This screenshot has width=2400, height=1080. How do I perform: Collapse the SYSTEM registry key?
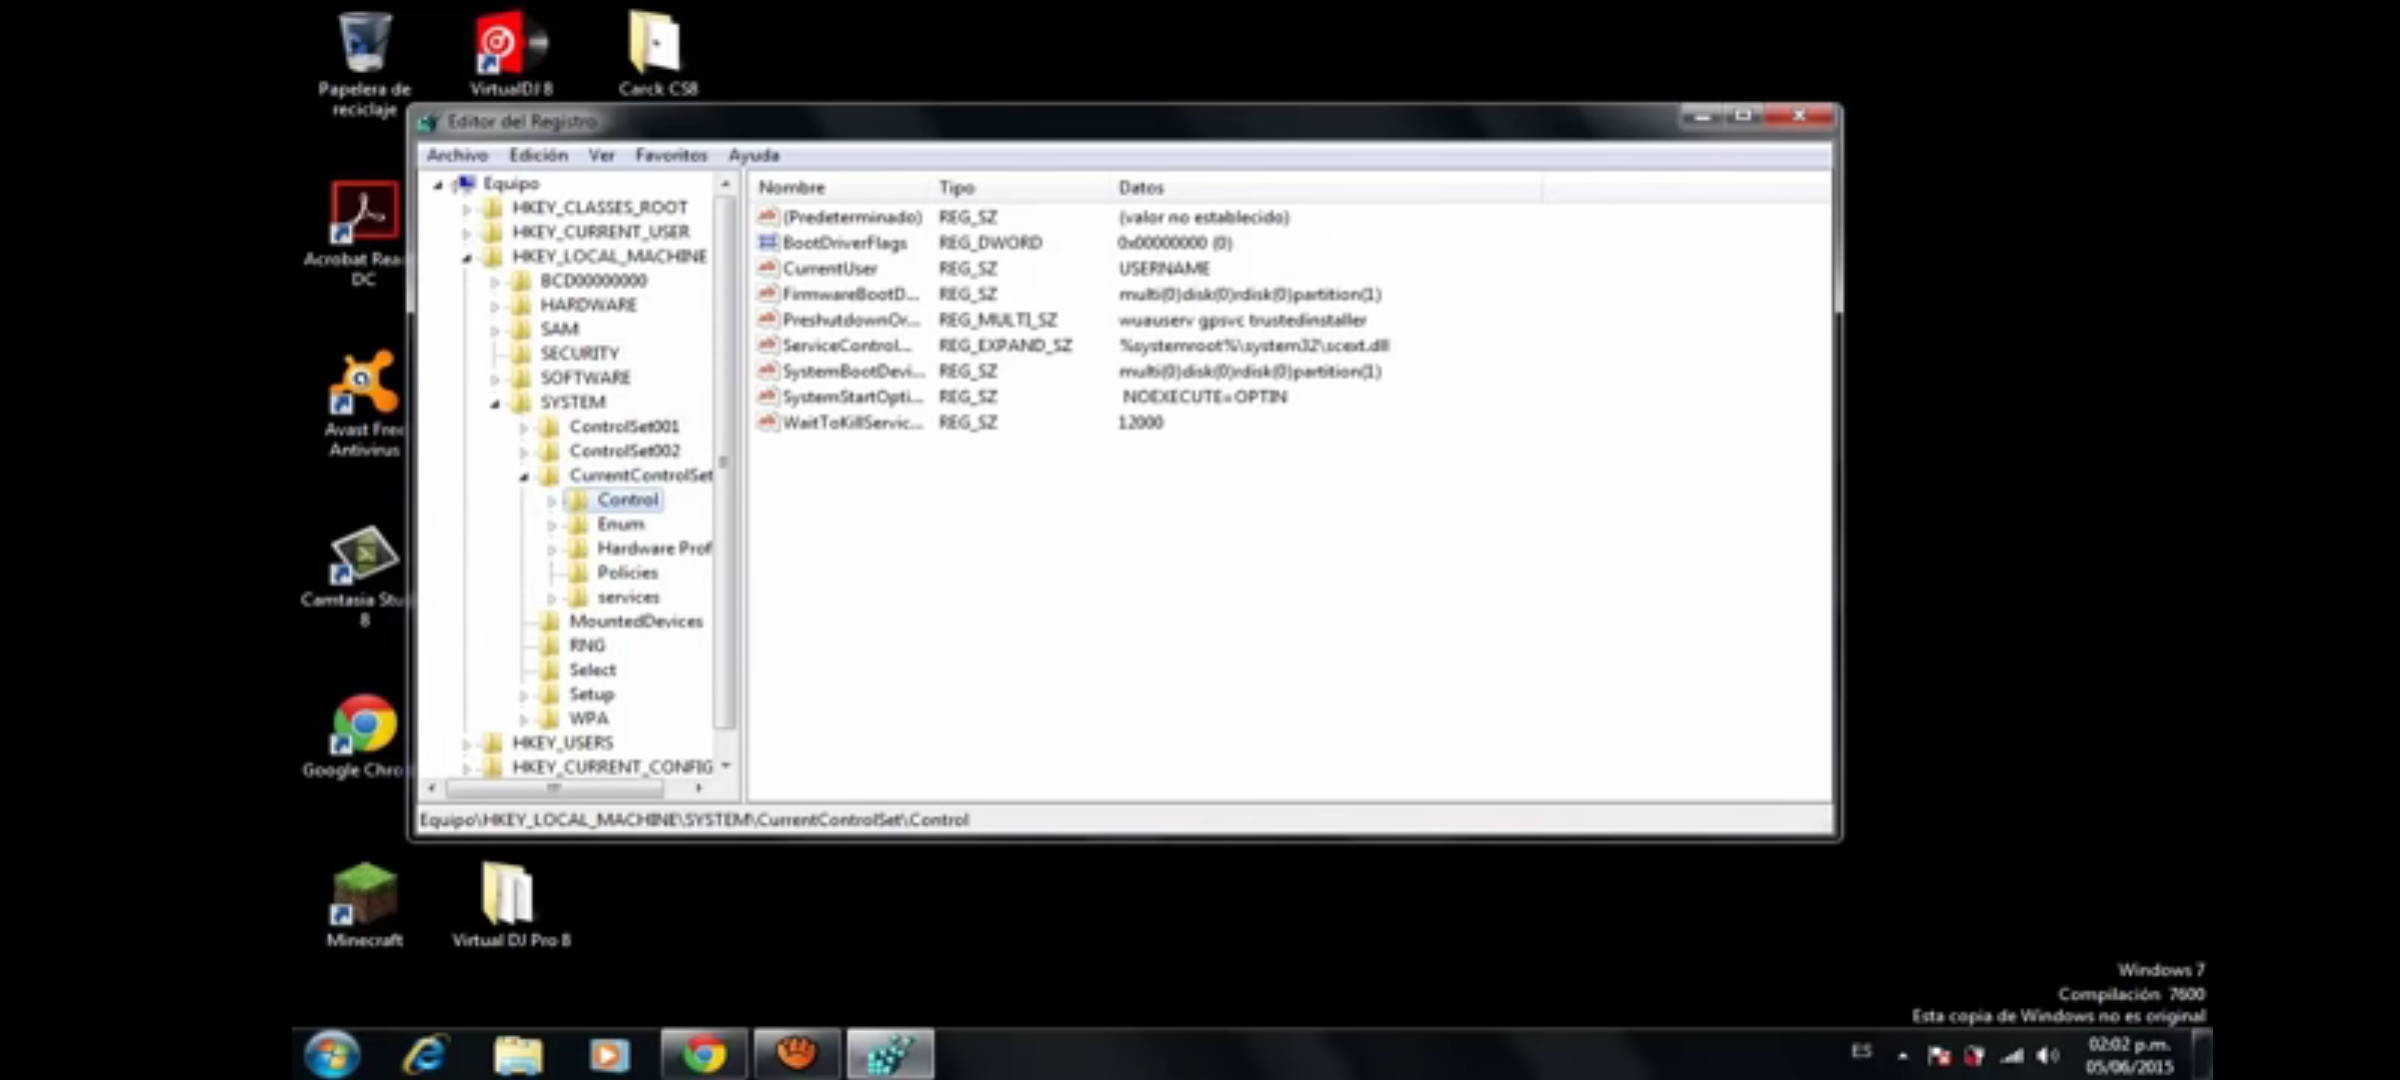click(x=496, y=403)
